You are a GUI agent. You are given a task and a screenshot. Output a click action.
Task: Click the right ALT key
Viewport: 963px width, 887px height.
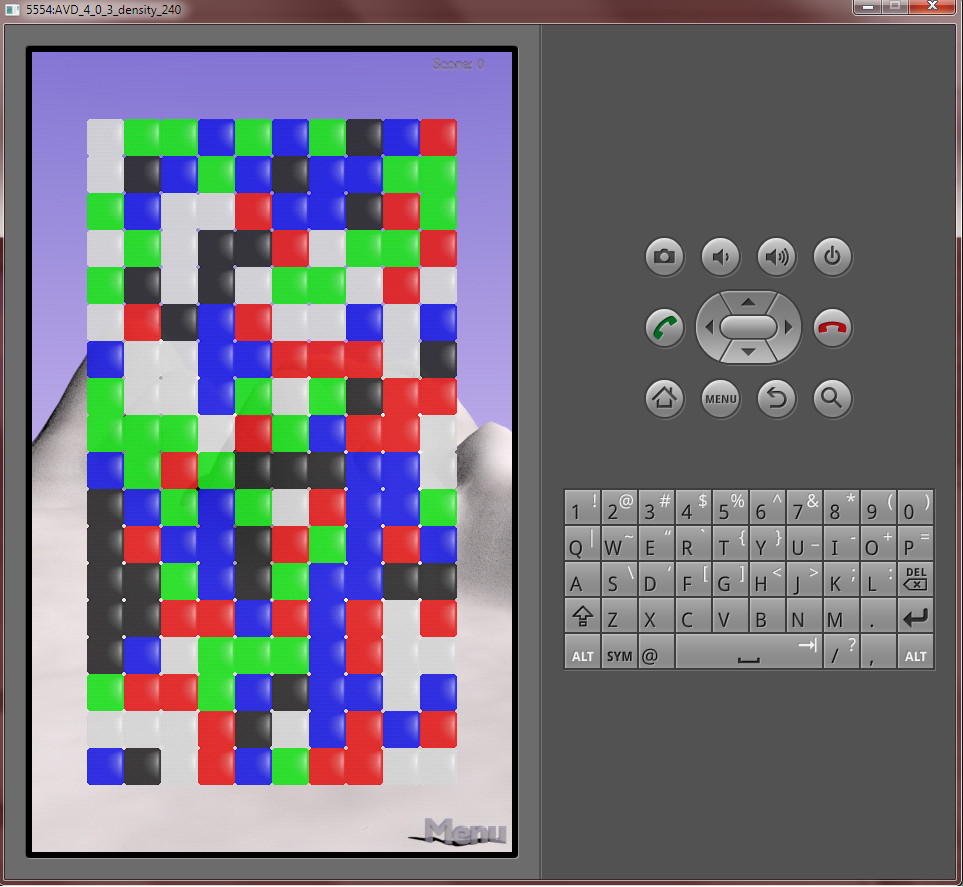click(x=915, y=652)
